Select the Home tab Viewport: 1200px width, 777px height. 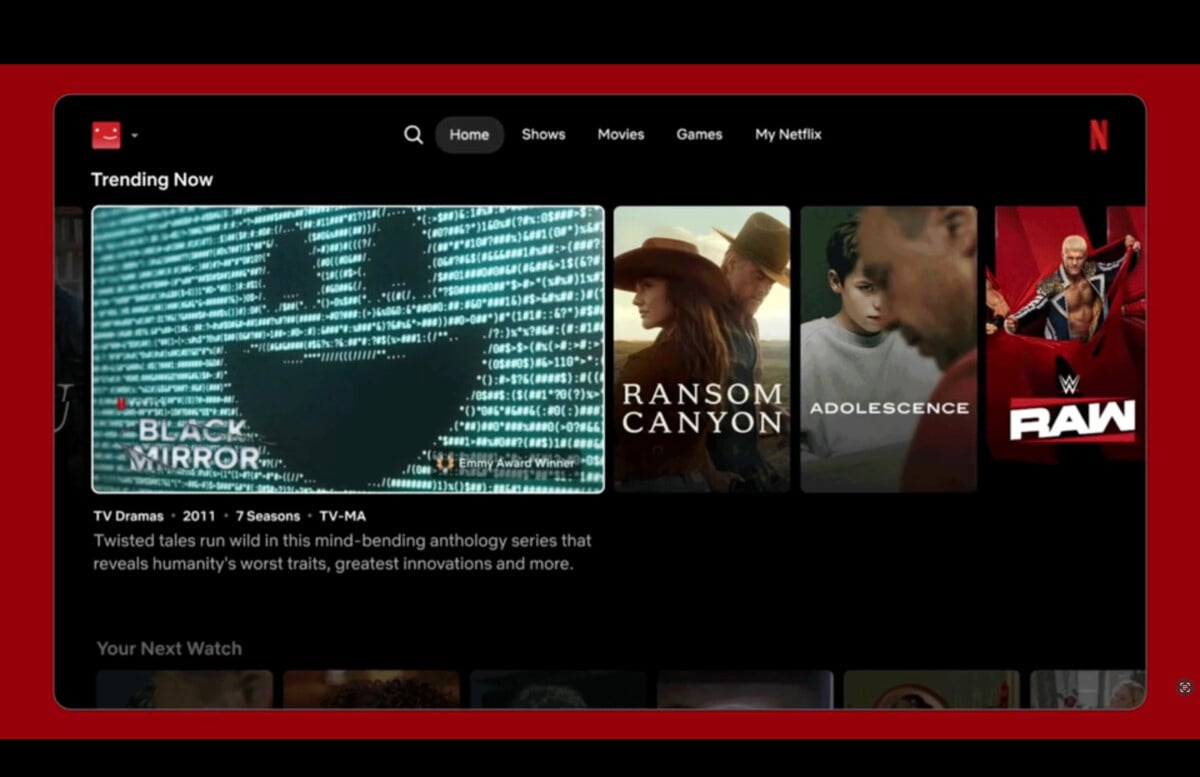coord(469,135)
